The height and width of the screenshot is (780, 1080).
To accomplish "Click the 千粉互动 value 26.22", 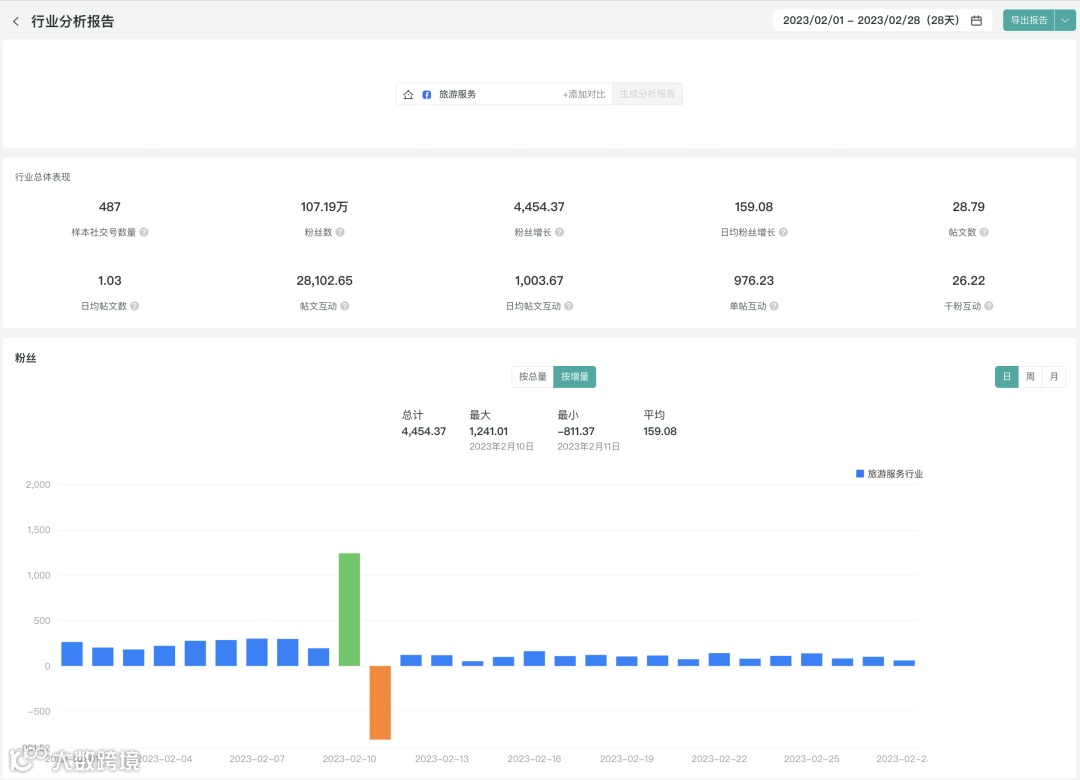I will click(x=968, y=280).
